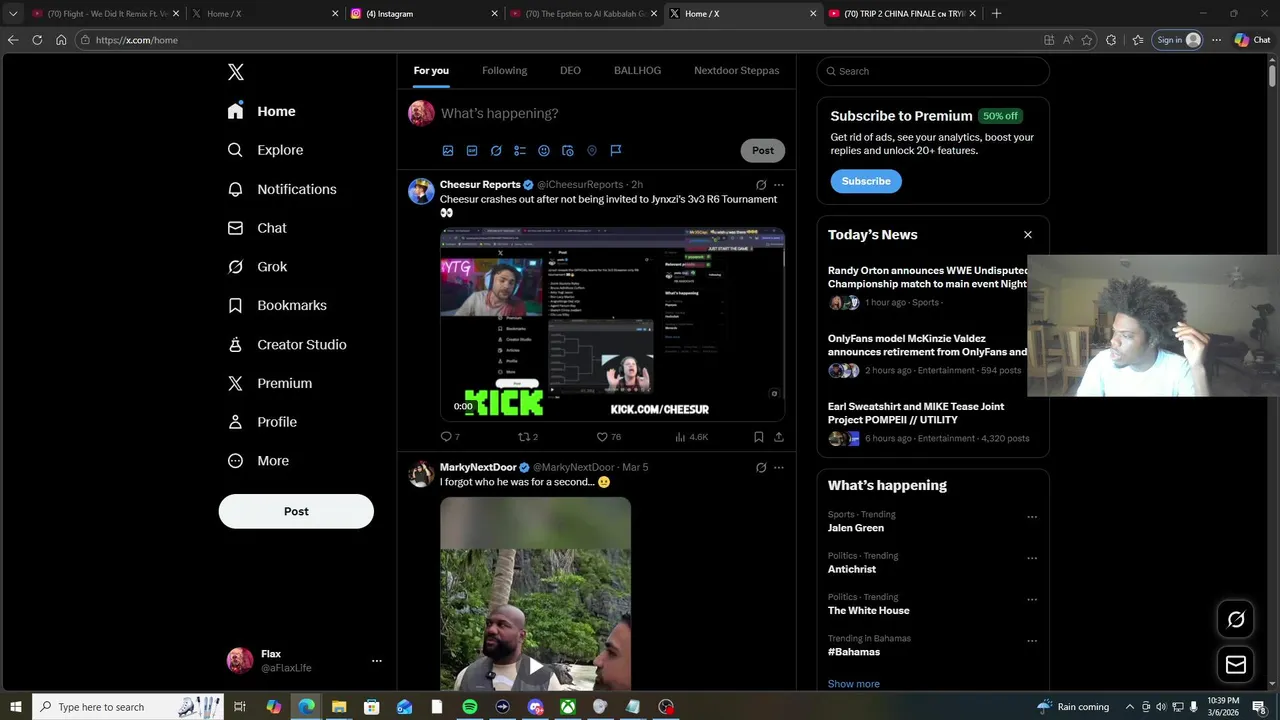Image resolution: width=1280 pixels, height=720 pixels.
Task: Click the large white Post button in sidebar
Action: click(296, 511)
